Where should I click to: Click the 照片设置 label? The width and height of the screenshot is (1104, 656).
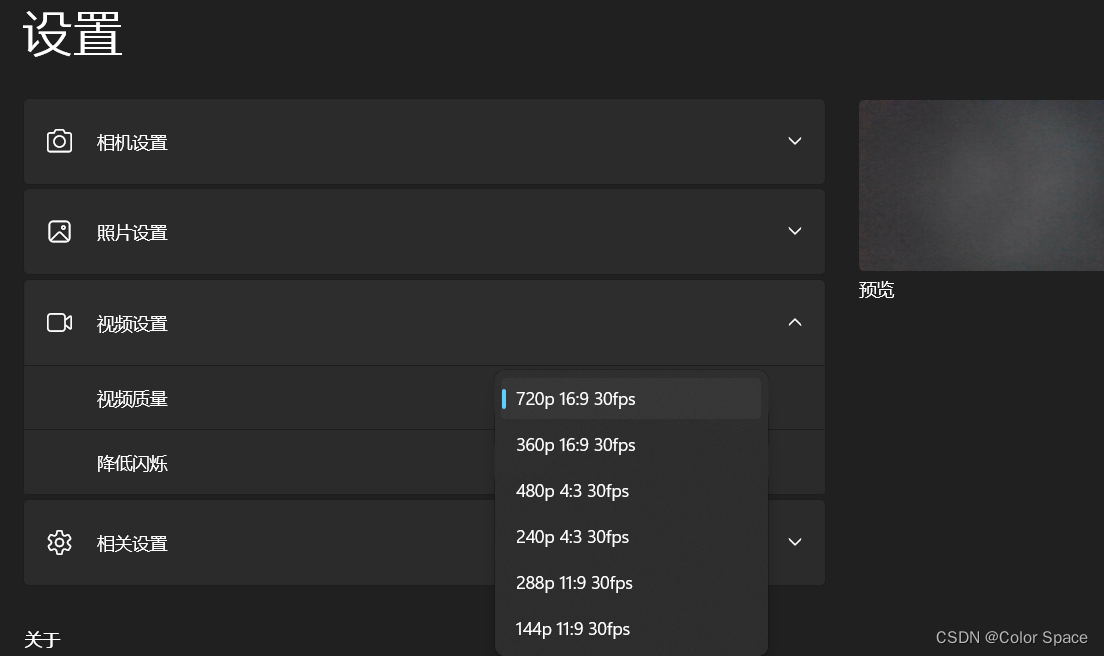132,233
